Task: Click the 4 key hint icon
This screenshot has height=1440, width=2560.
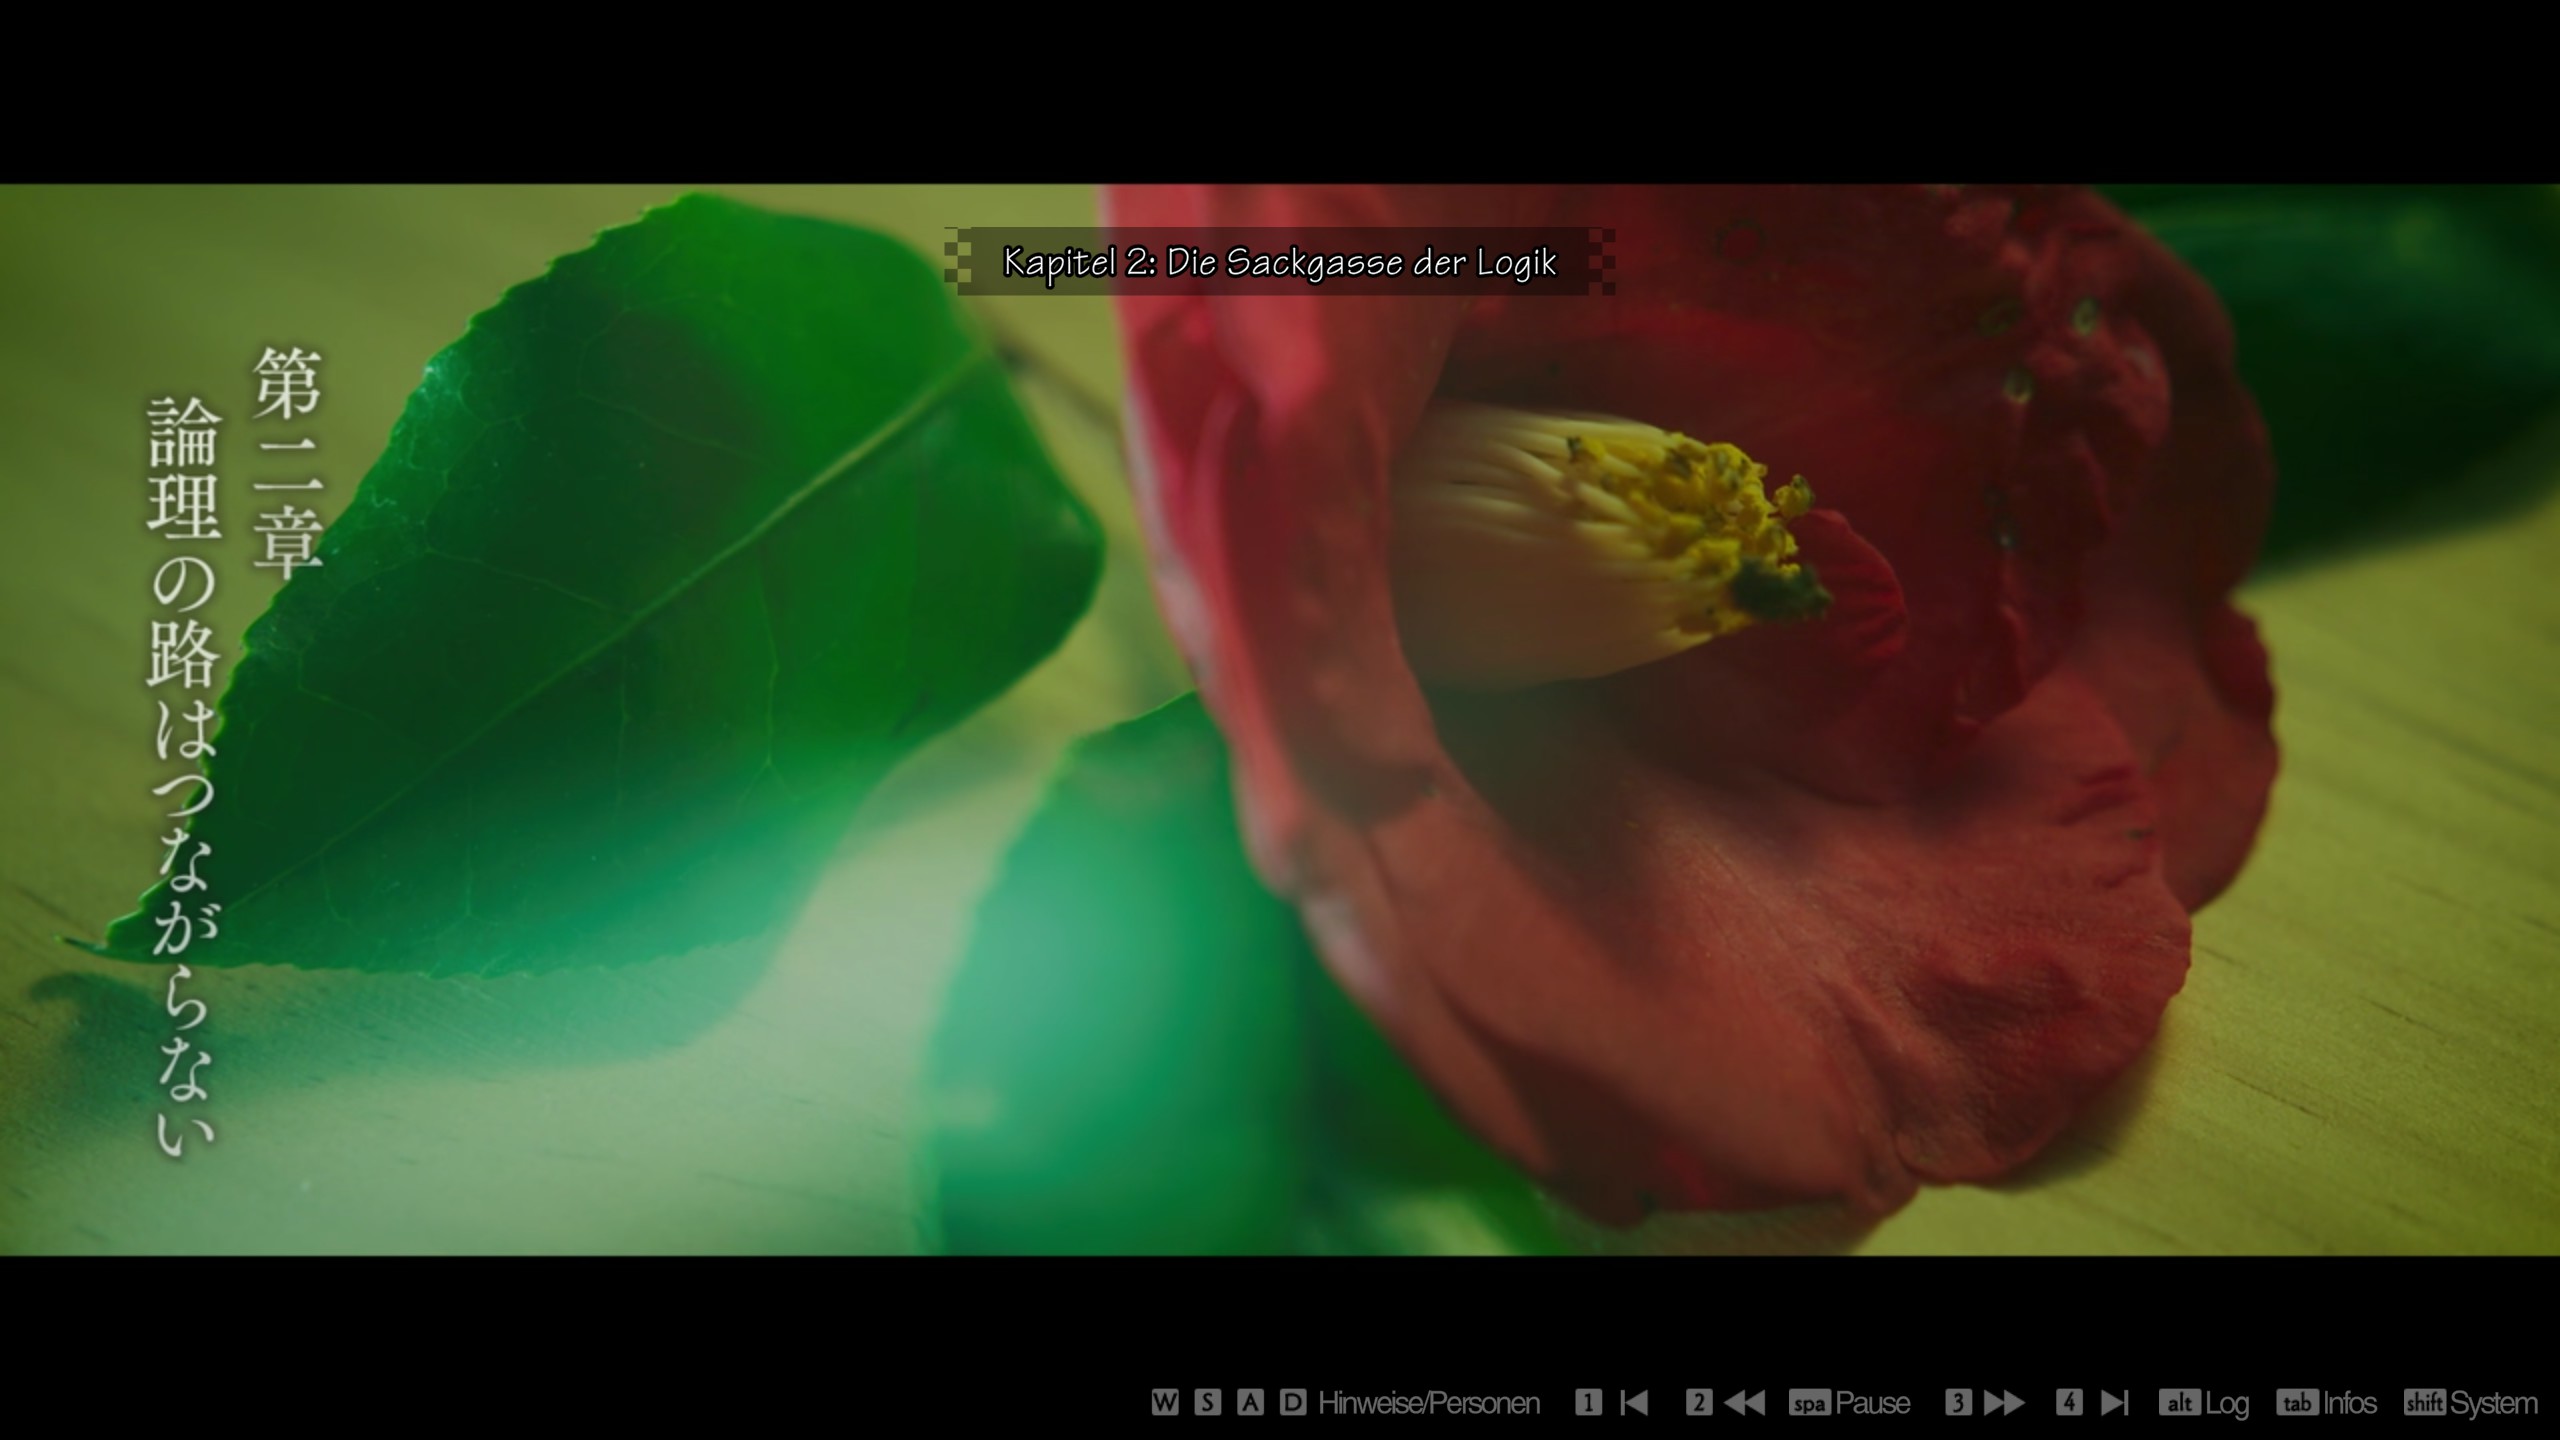Action: [x=2069, y=1403]
